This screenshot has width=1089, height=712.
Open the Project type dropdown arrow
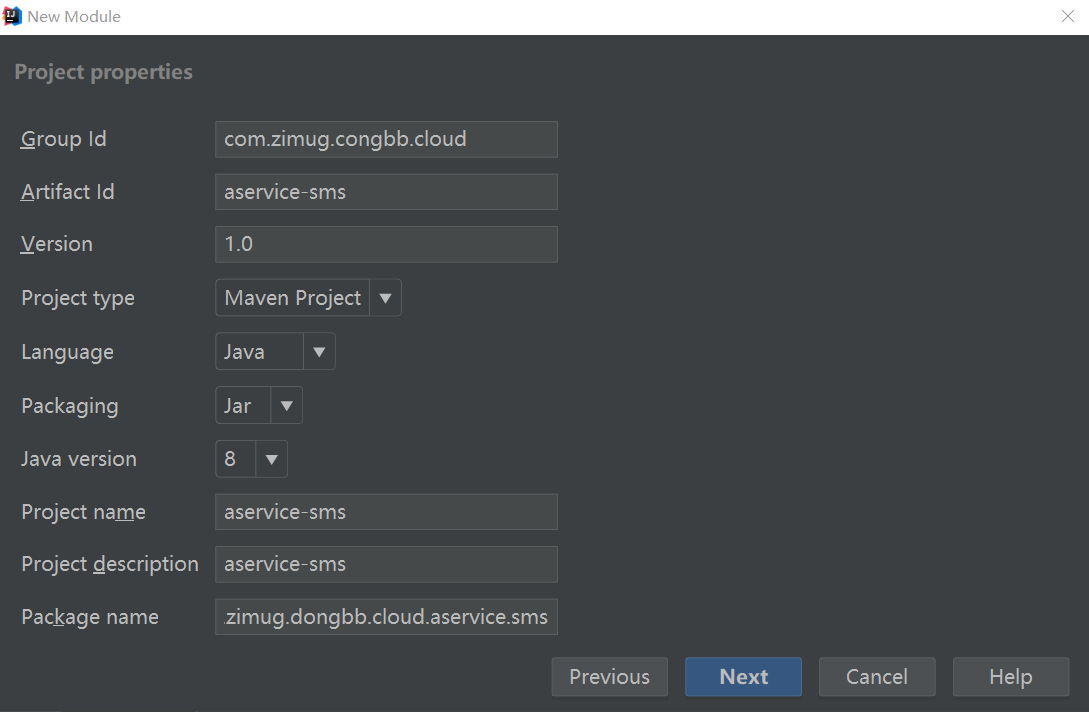386,298
